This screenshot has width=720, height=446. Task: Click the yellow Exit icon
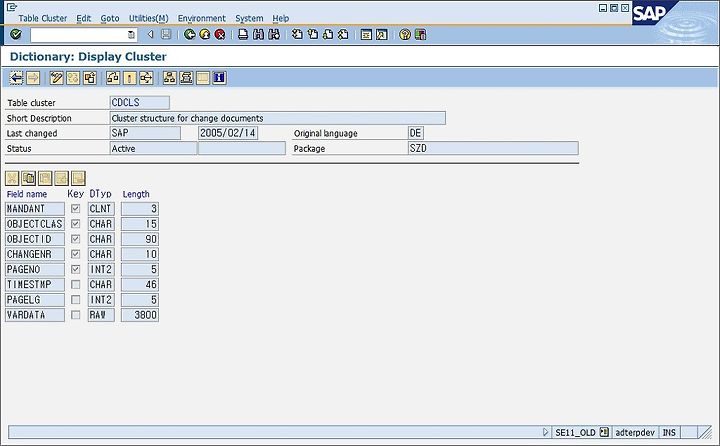(x=205, y=34)
